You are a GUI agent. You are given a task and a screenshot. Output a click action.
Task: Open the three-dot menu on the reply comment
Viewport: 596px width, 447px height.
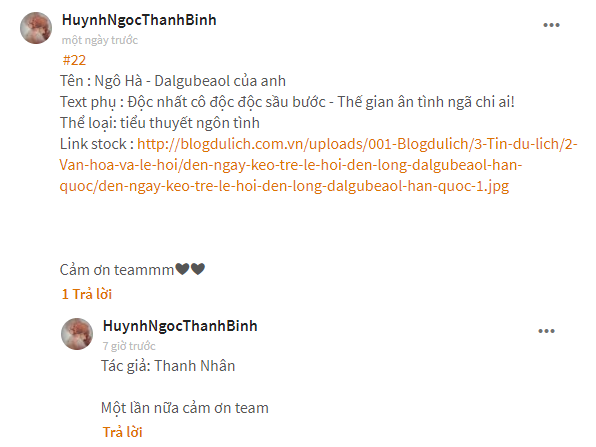[546, 331]
